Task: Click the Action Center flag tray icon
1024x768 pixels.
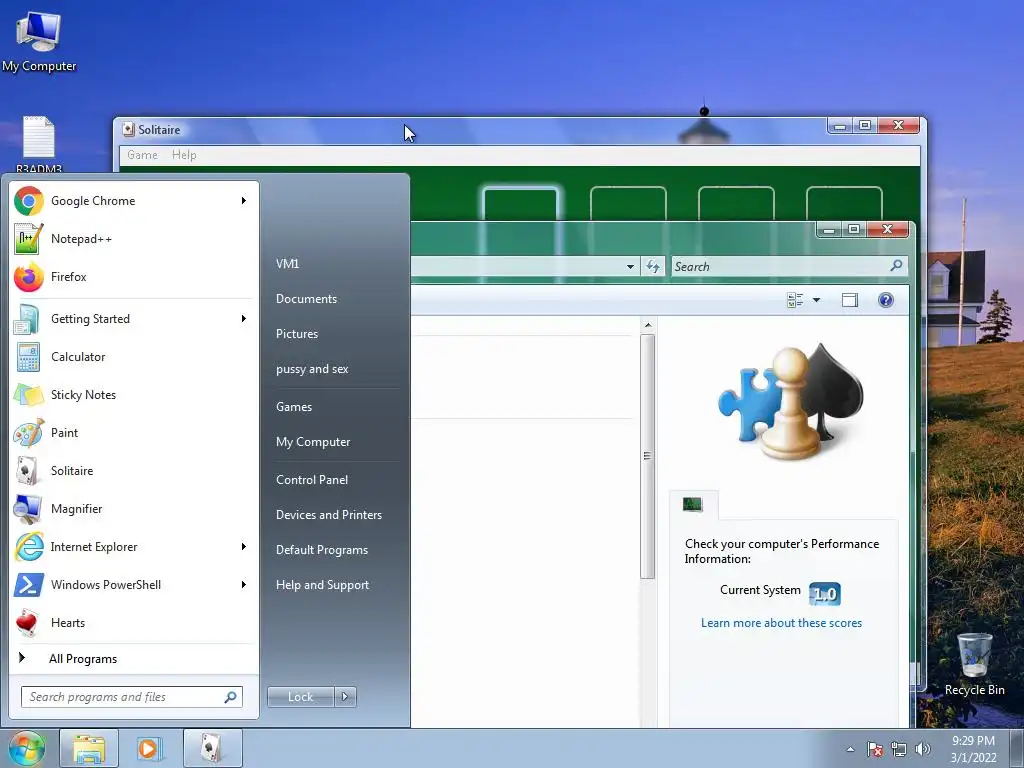Action: [875, 749]
